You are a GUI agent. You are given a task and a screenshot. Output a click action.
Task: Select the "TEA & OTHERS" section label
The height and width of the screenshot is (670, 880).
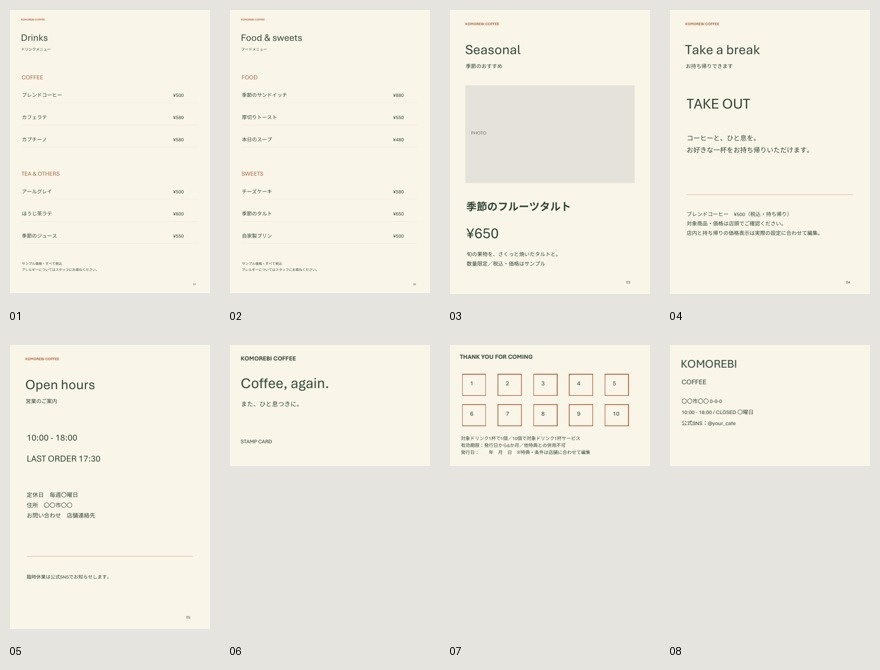40,174
